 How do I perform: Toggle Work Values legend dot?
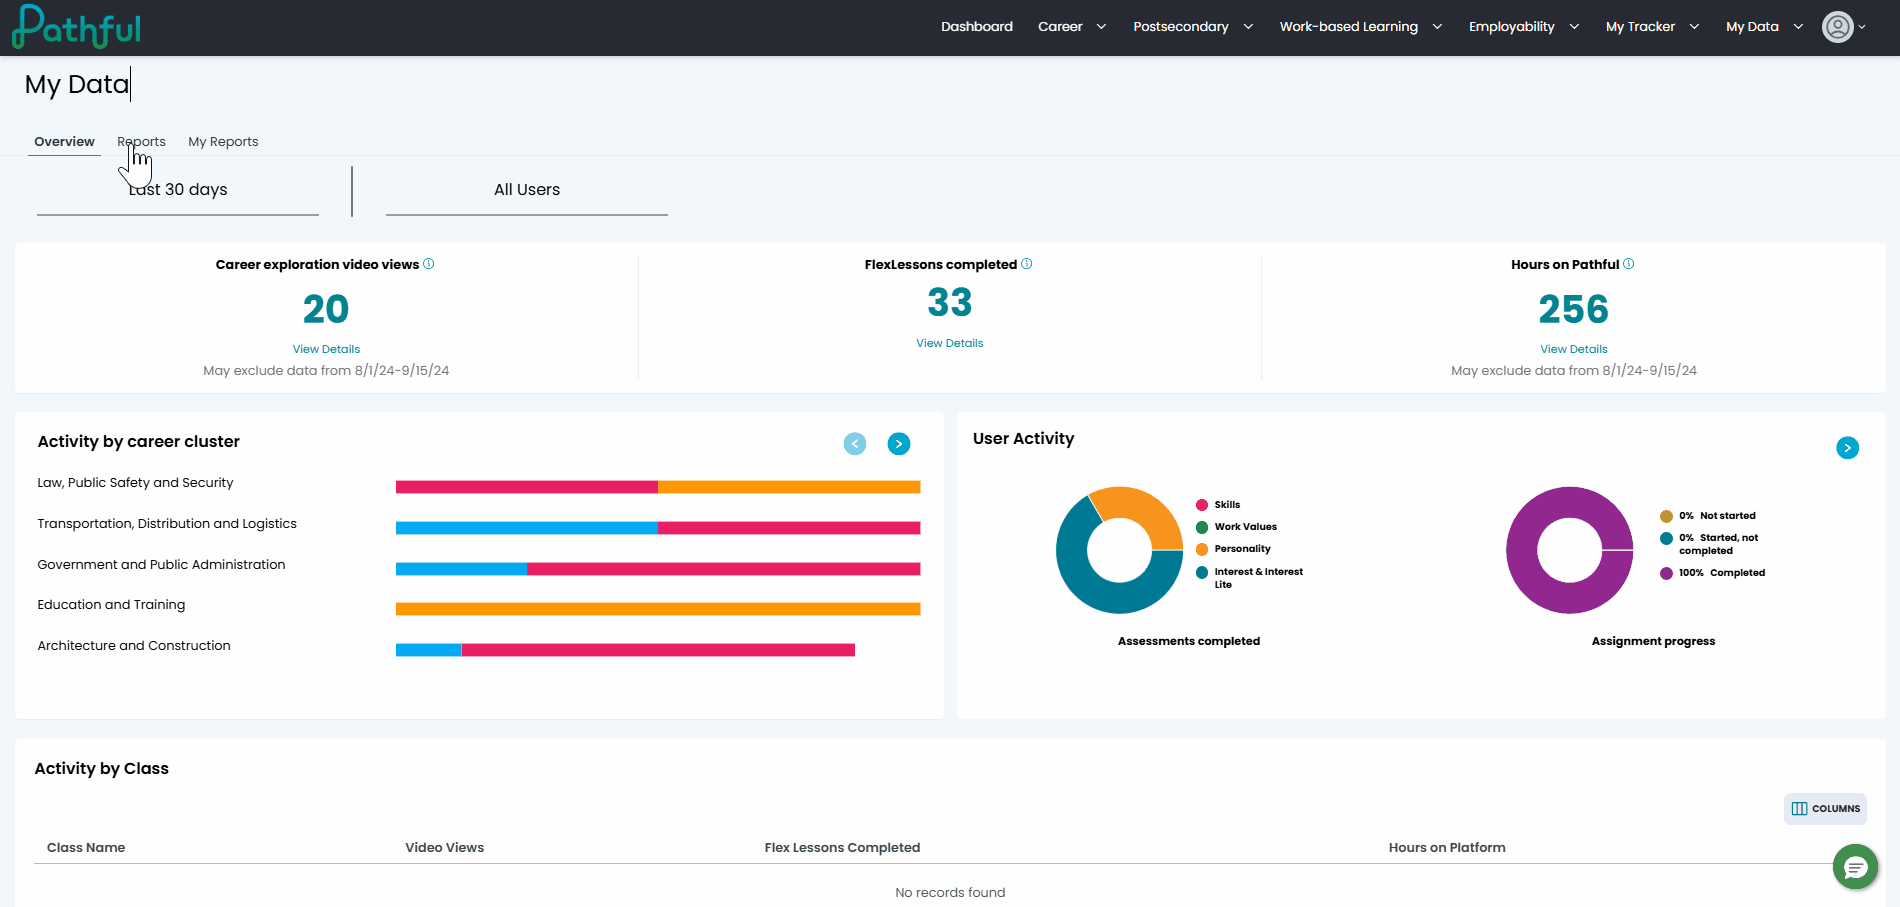pyautogui.click(x=1202, y=527)
